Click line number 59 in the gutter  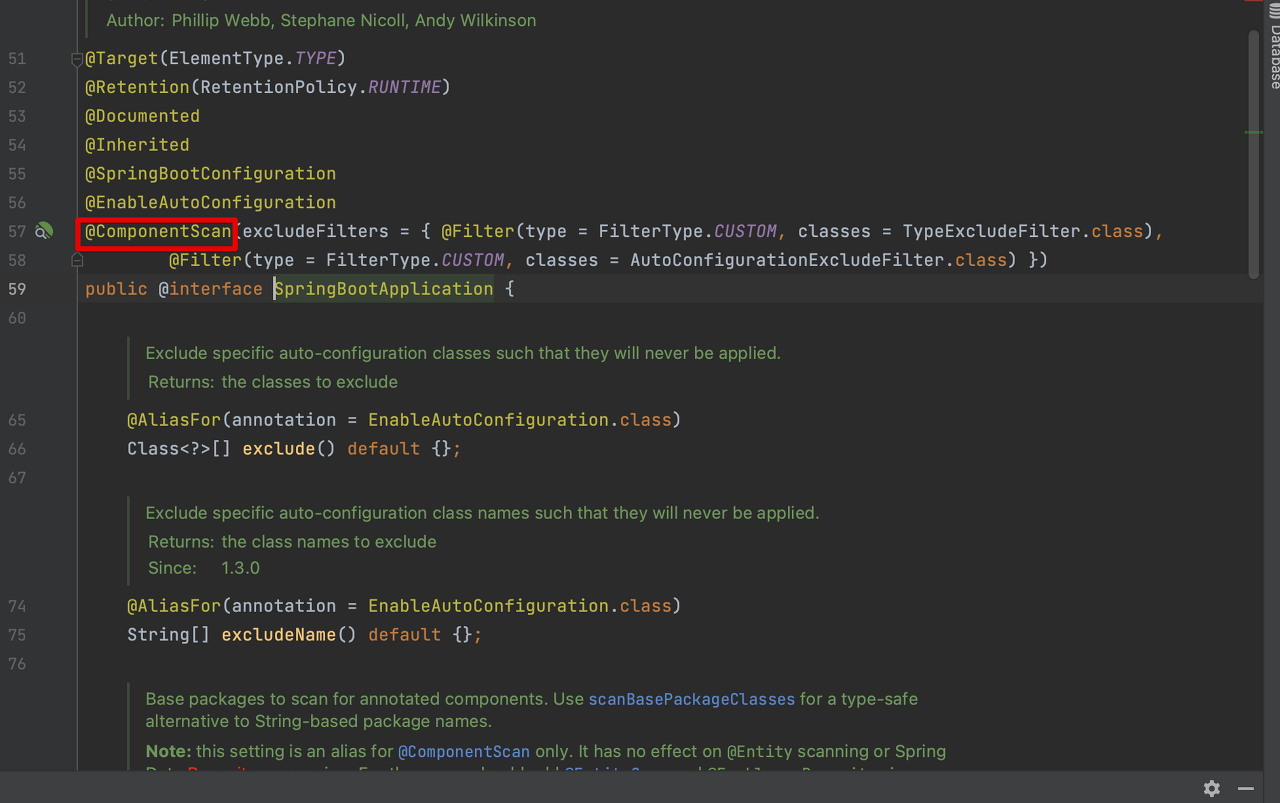[17, 289]
